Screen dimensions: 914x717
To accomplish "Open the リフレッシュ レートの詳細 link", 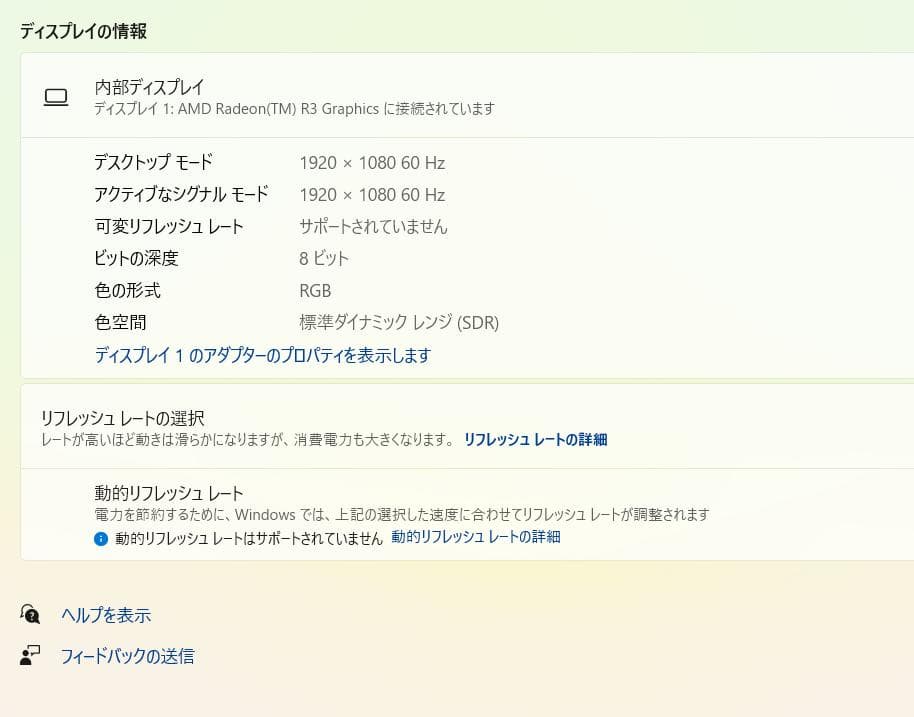I will [x=536, y=439].
